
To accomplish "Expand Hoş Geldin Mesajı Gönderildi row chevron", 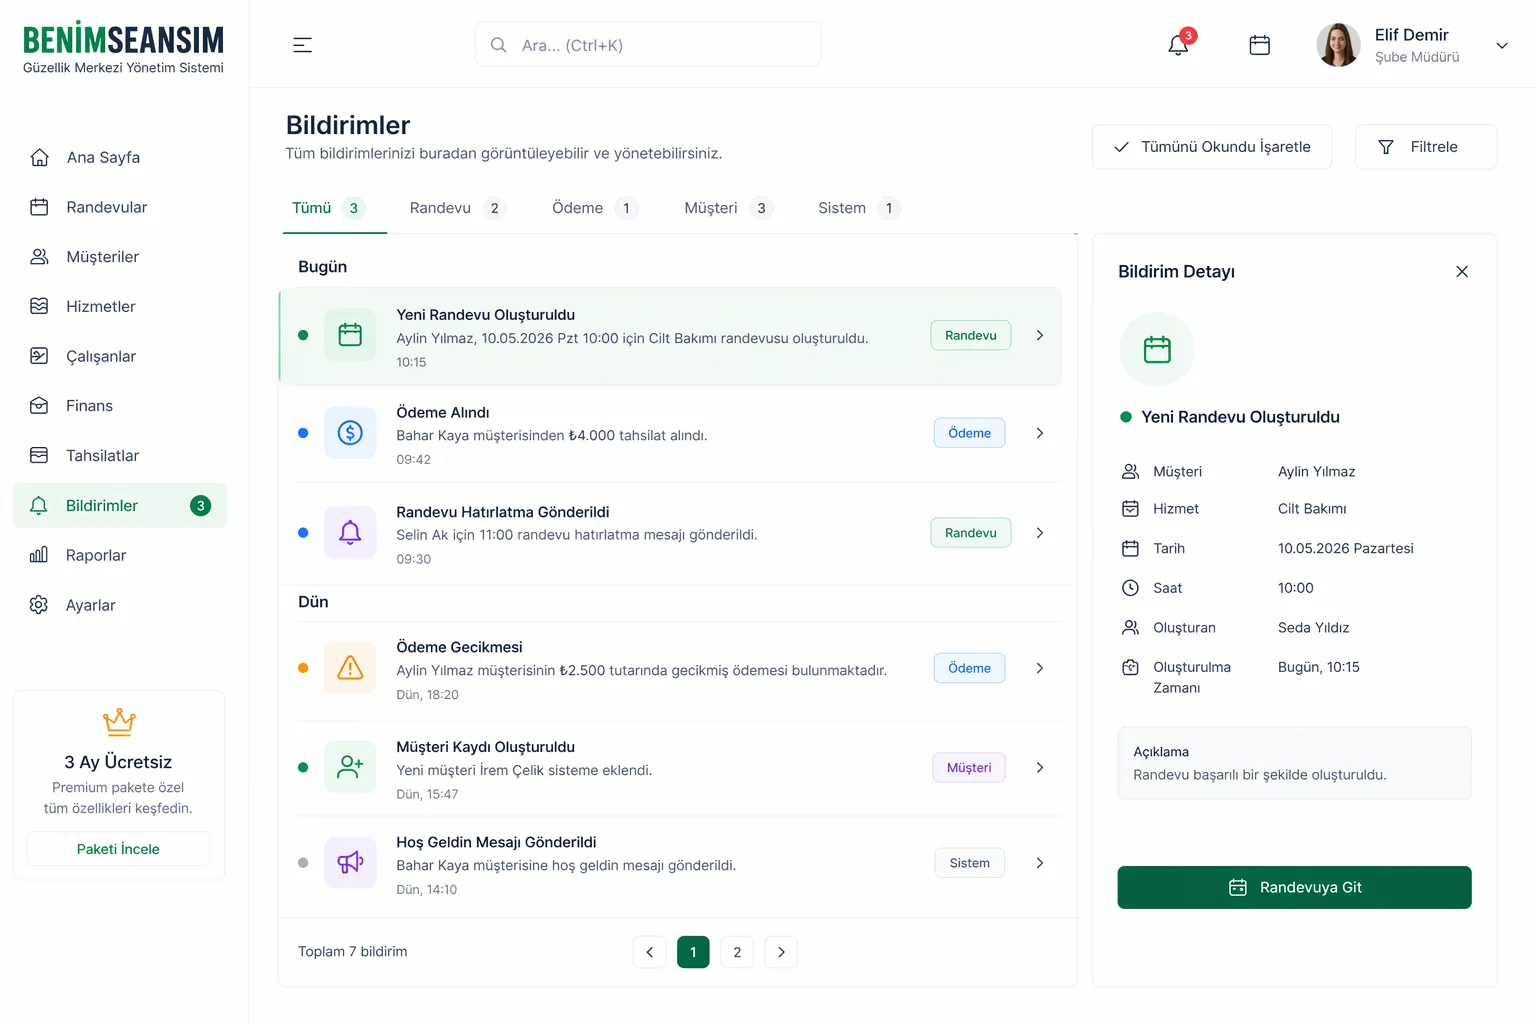I will [x=1040, y=863].
